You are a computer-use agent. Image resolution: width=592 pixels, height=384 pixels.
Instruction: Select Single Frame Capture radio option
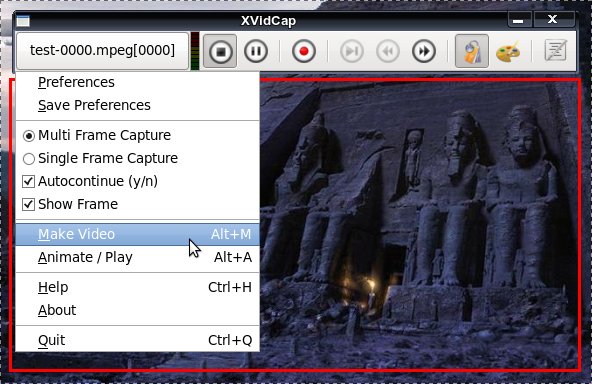[137, 158]
